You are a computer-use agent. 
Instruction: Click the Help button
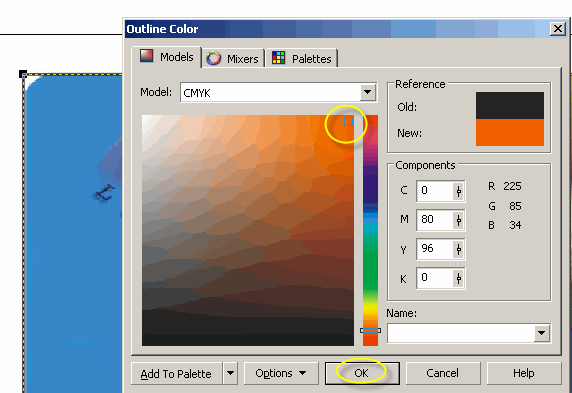coord(524,373)
